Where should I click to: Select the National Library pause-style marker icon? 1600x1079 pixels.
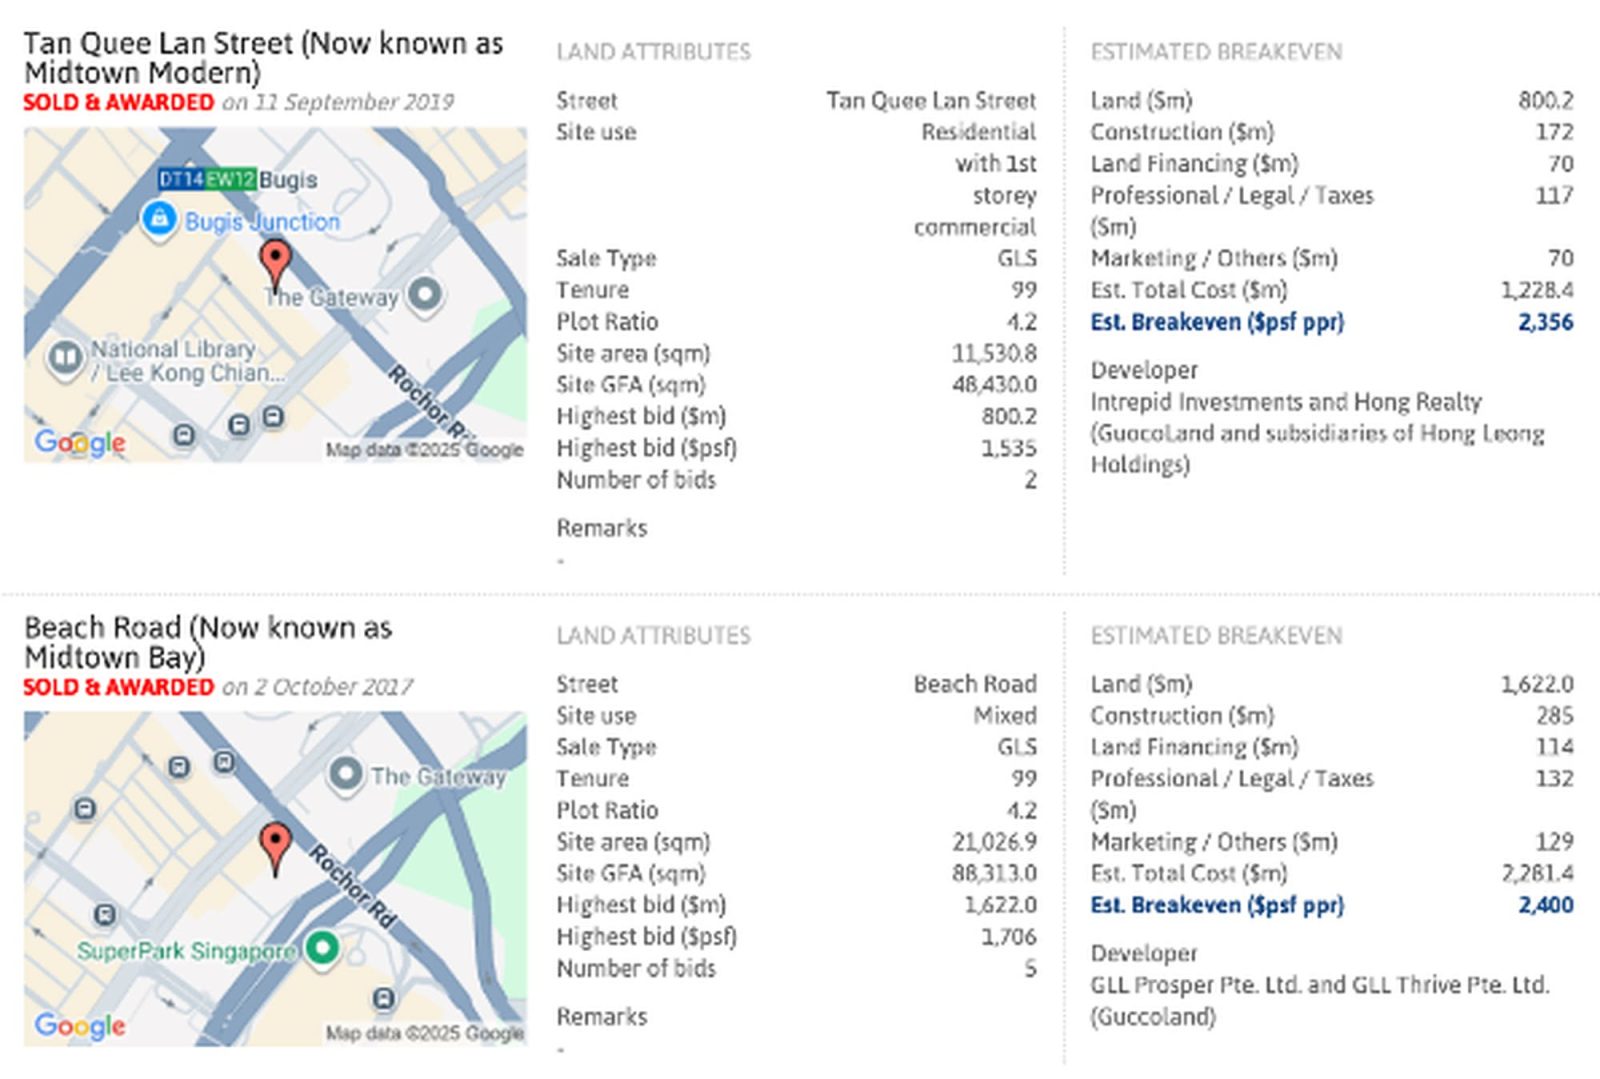point(65,357)
